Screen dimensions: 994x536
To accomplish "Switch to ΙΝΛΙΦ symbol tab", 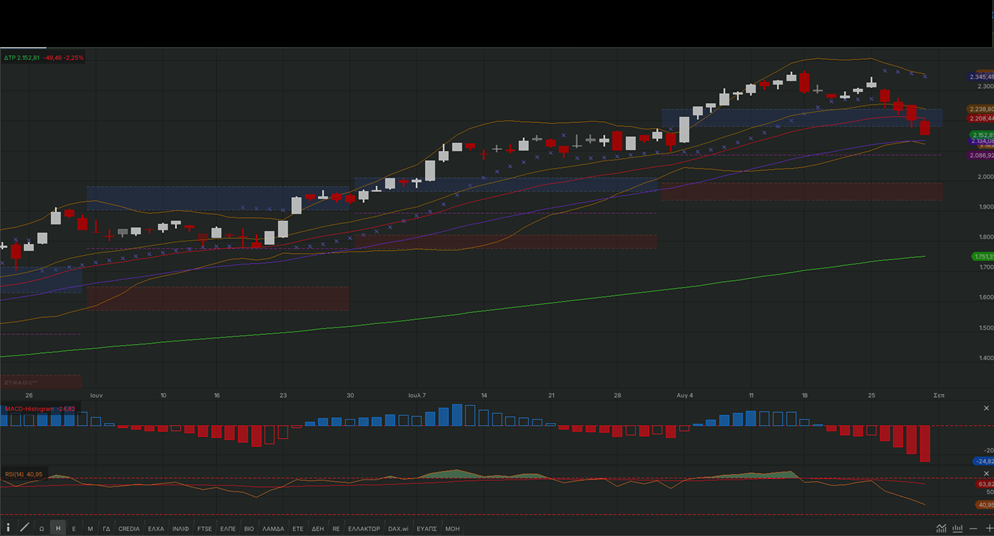I will click(181, 528).
